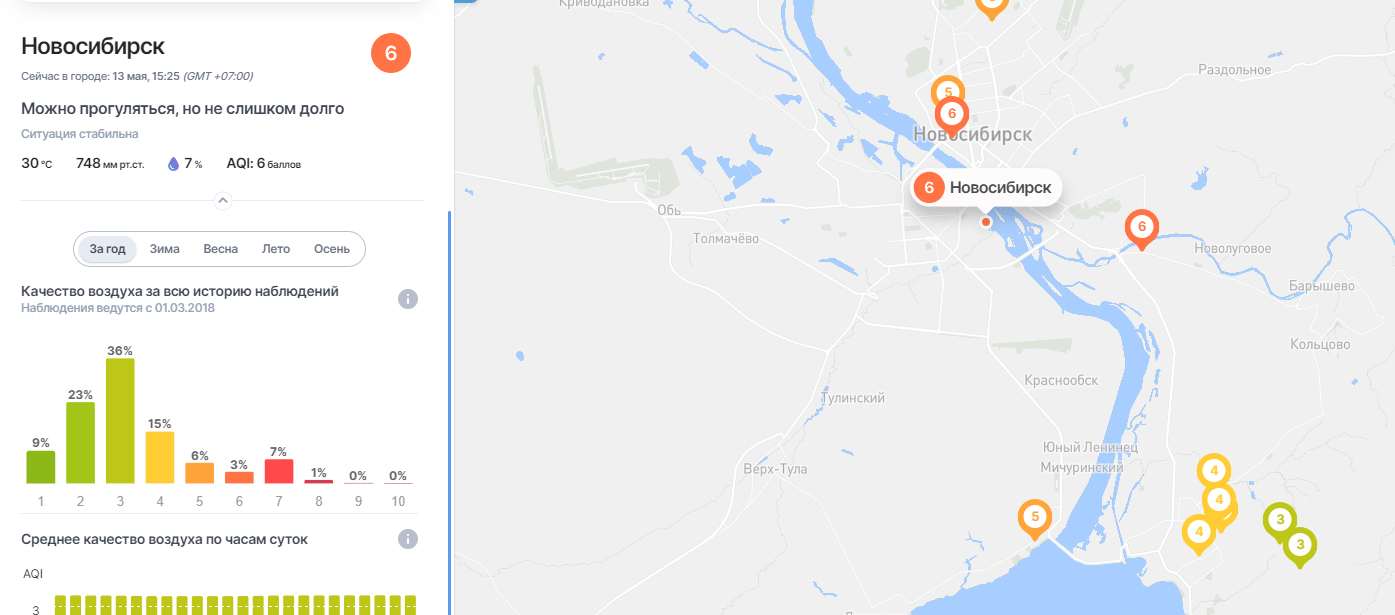Switch statistics to Зима season
This screenshot has height=615, width=1395.
coord(165,249)
